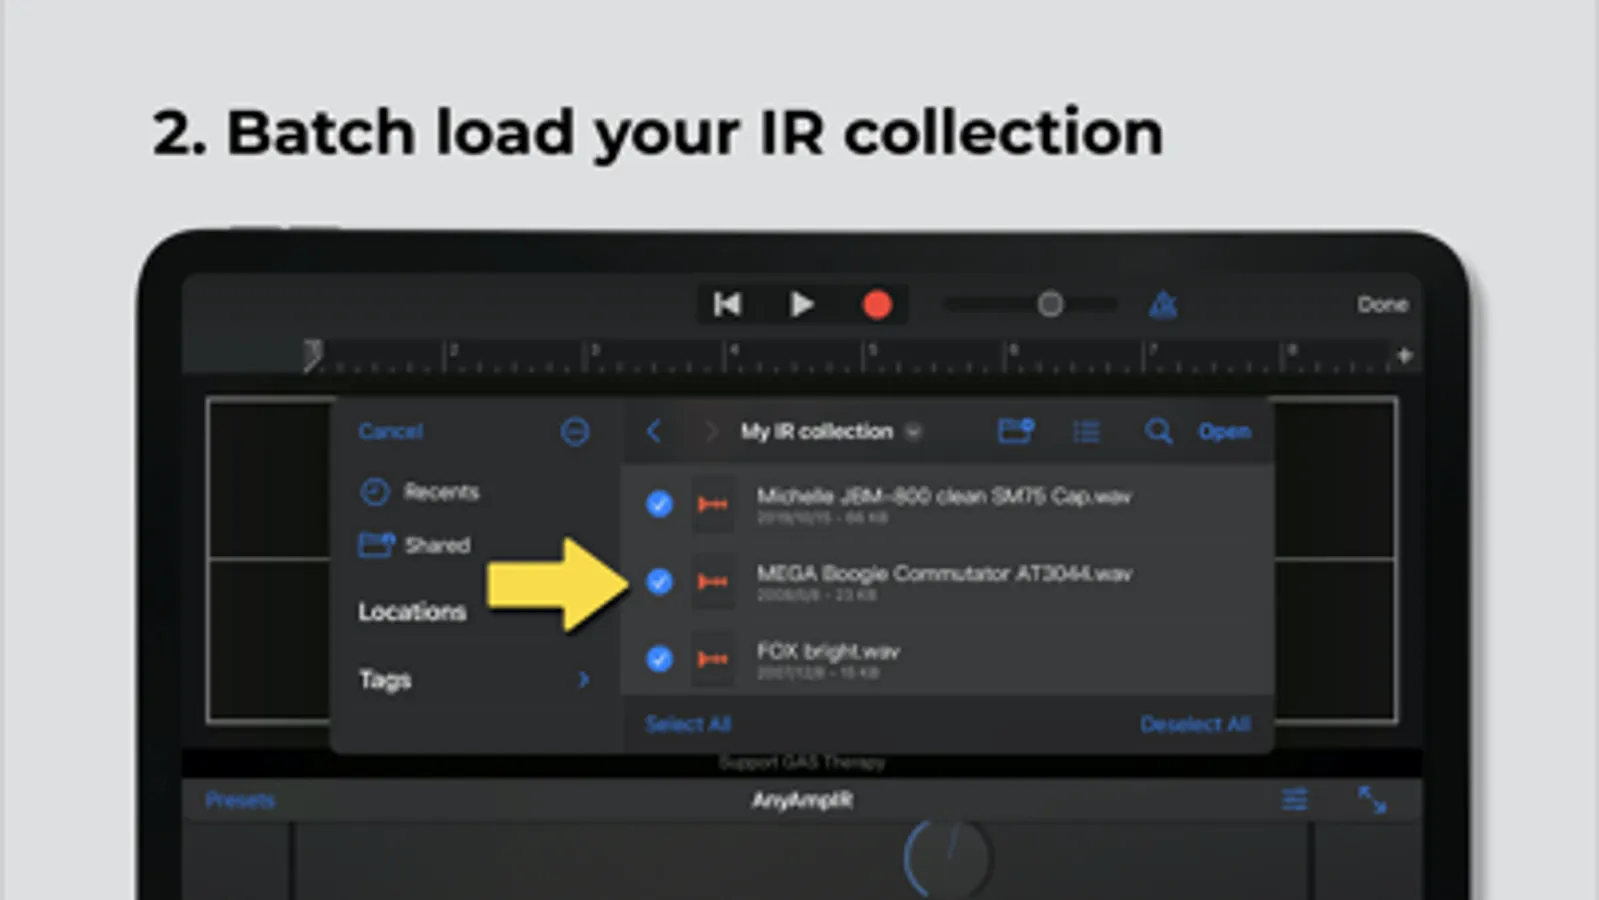Select the file name MEGA Boogie Commutator AT3044.wav

[944, 573]
